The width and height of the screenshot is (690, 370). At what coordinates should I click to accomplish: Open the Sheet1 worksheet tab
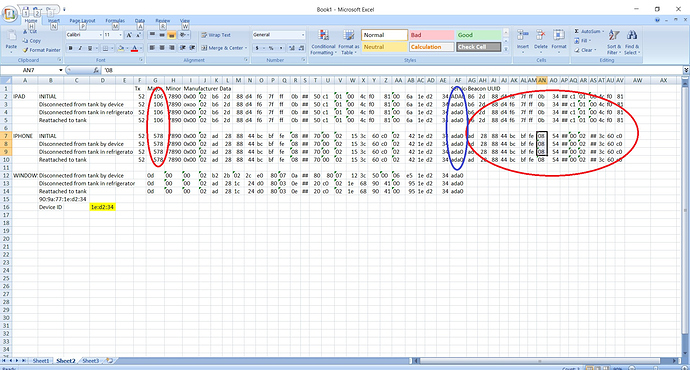coord(41,361)
